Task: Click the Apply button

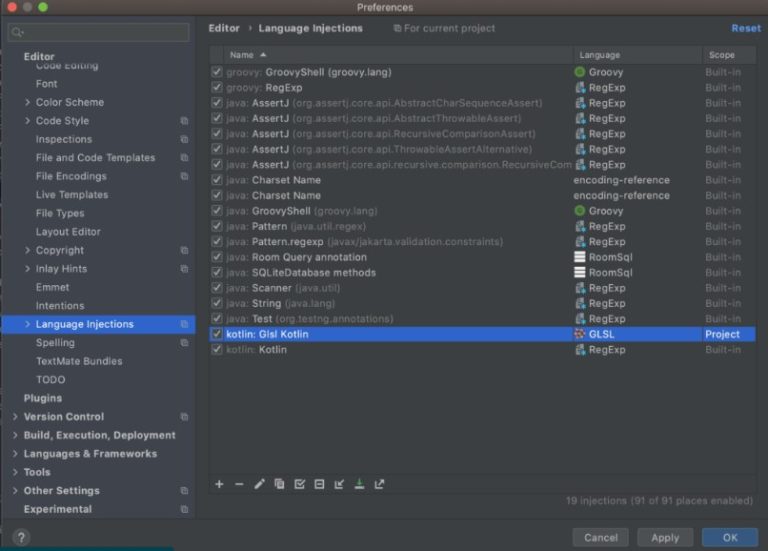Action: coord(665,537)
